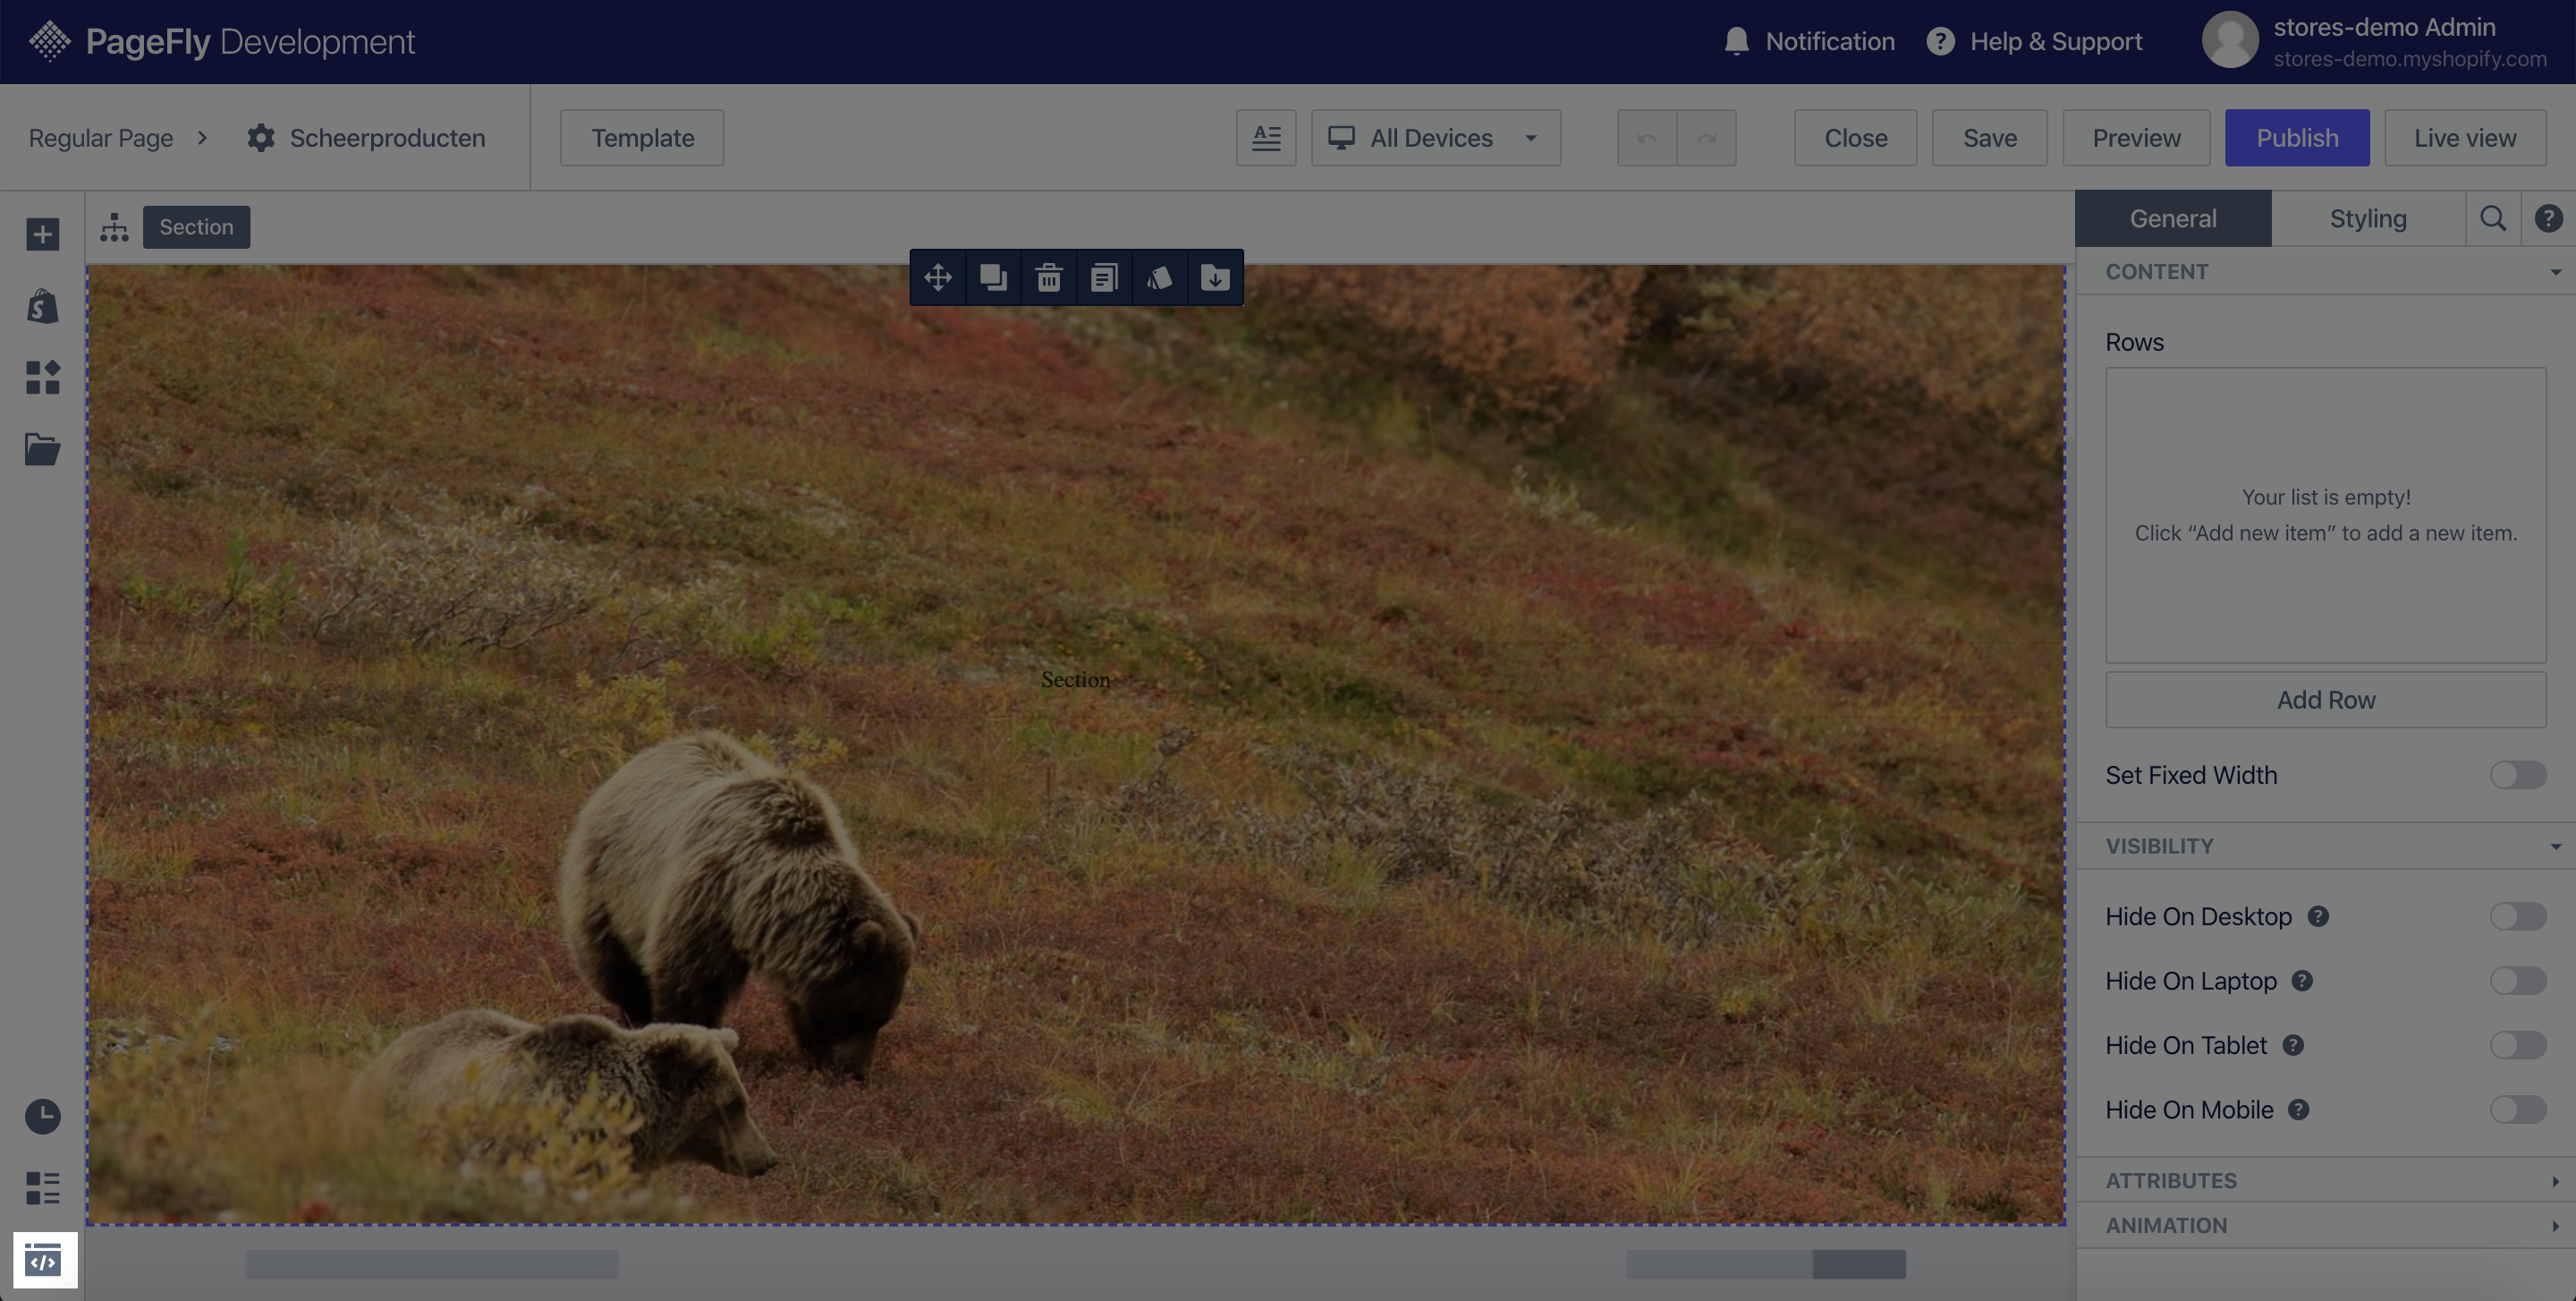This screenshot has width=2576, height=1301.
Task: Toggle Hide On Tablet switch
Action: click(2518, 1045)
